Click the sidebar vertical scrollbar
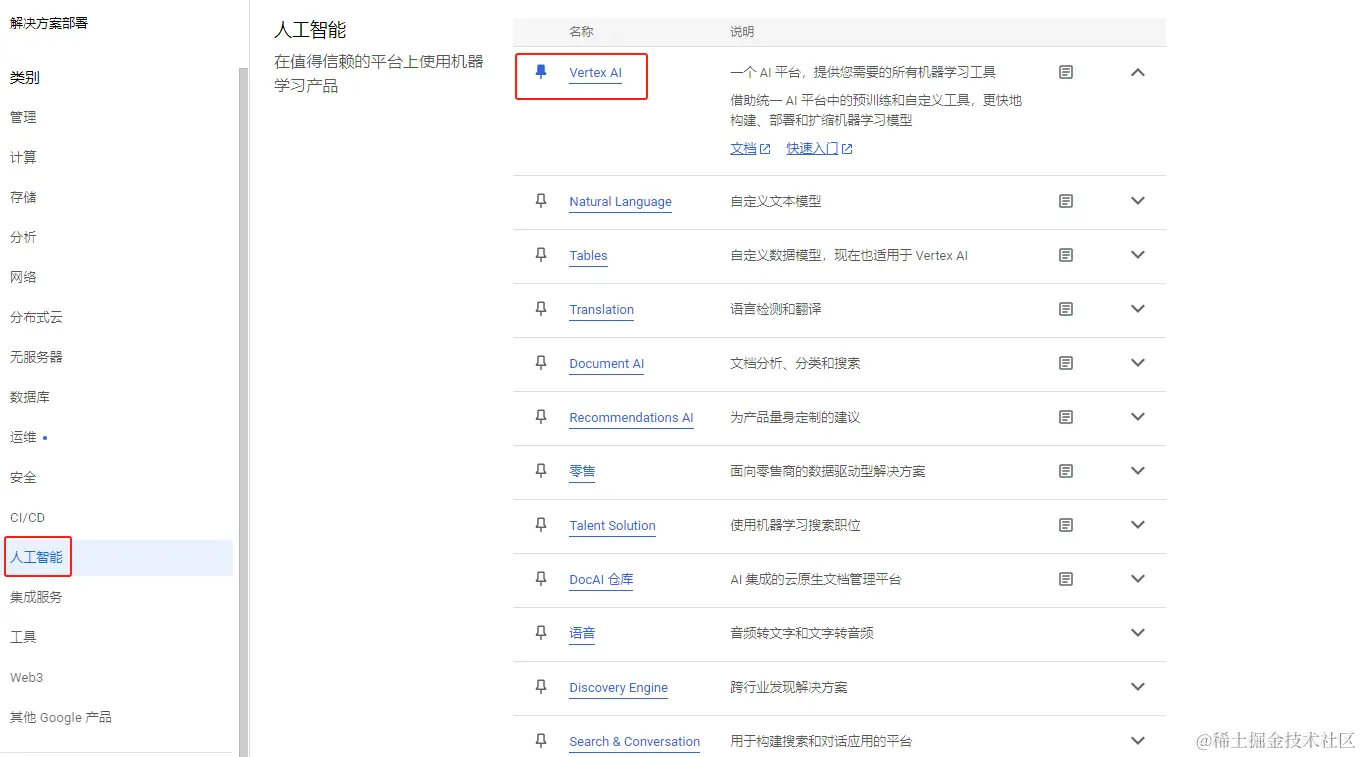Screen dimensions: 1362x757 tap(243, 410)
